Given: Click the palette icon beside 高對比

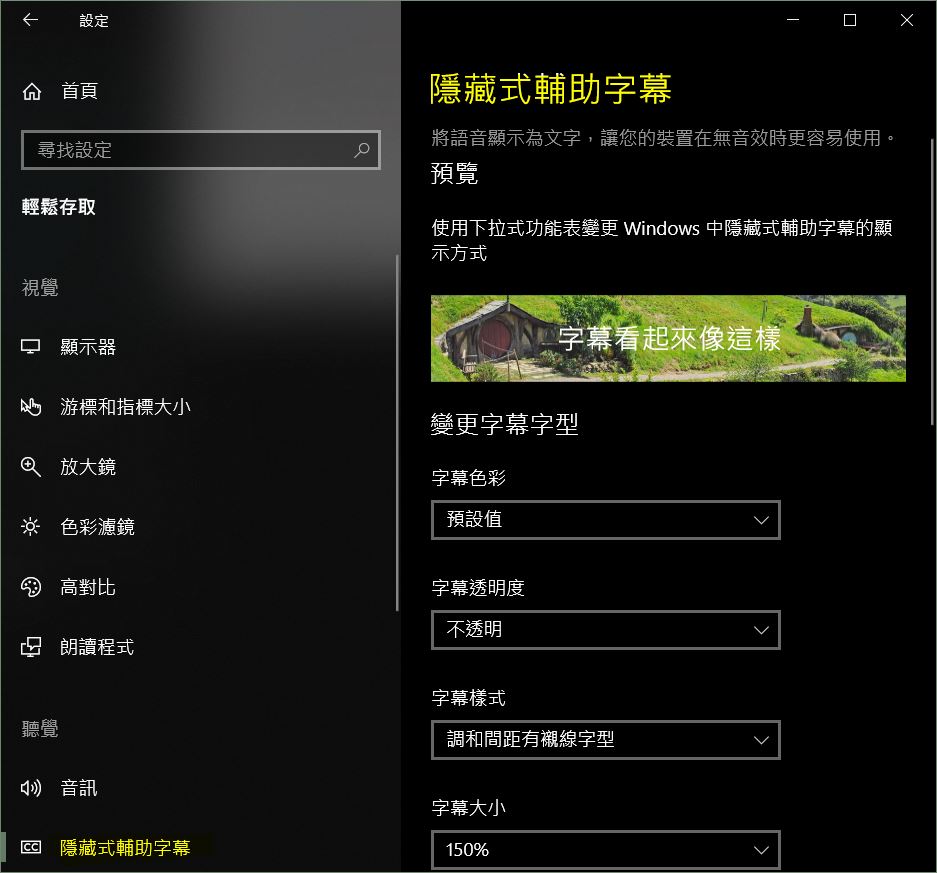Looking at the screenshot, I should click(x=30, y=587).
